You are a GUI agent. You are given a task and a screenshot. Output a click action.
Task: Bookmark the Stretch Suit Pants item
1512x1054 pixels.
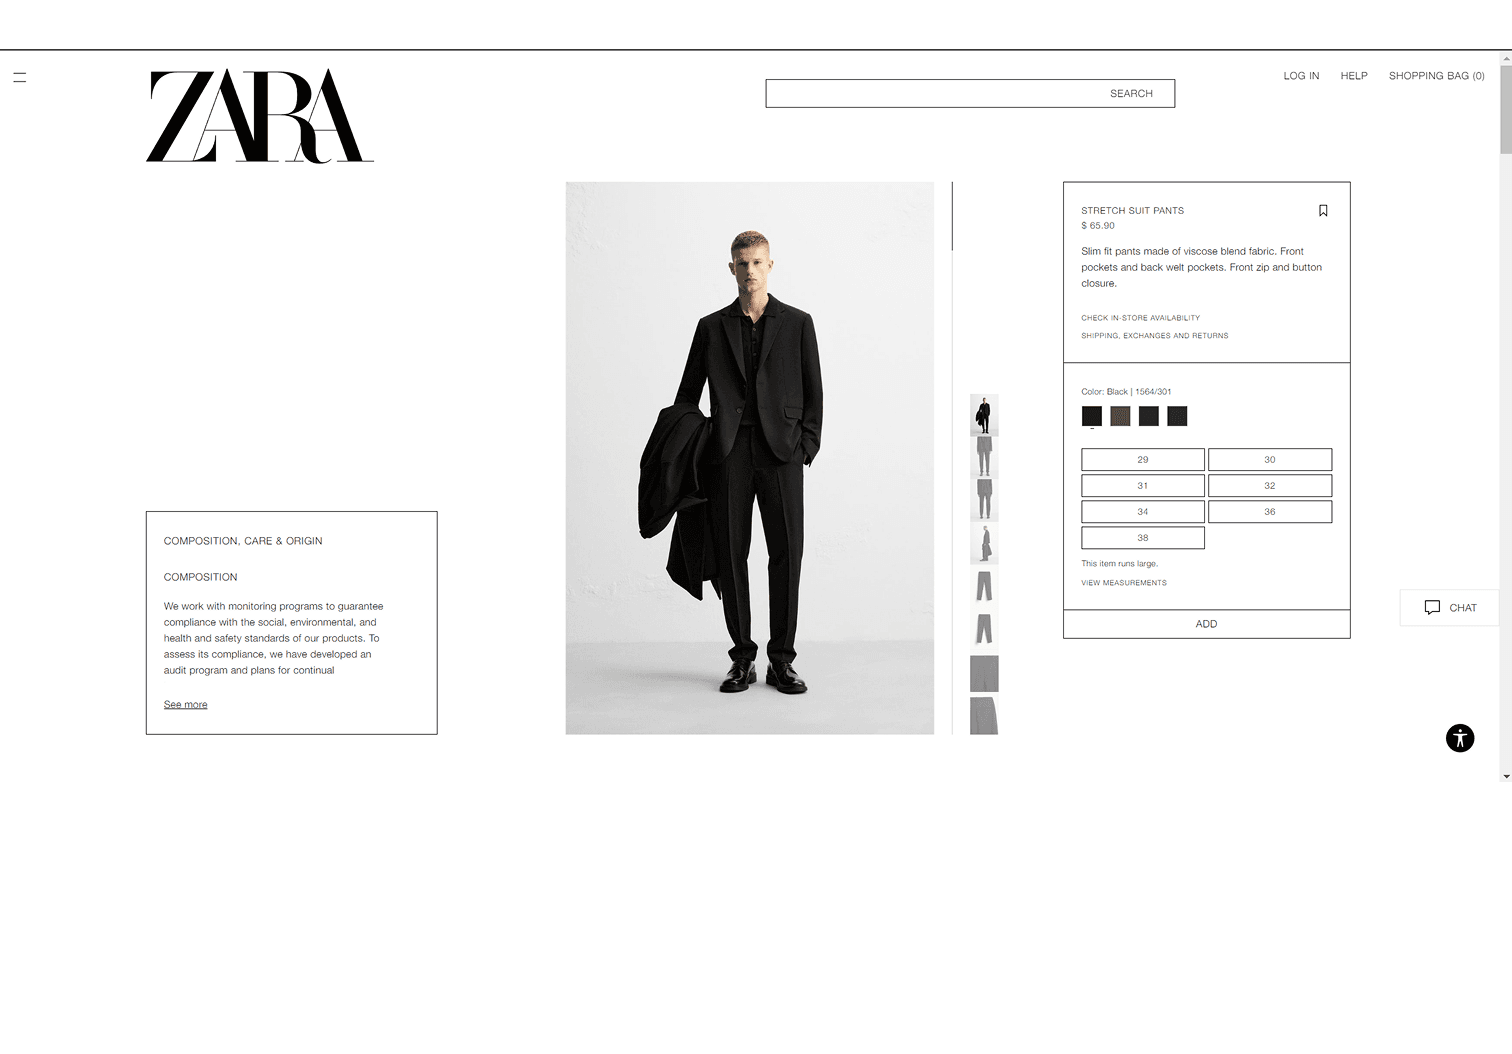pyautogui.click(x=1323, y=211)
